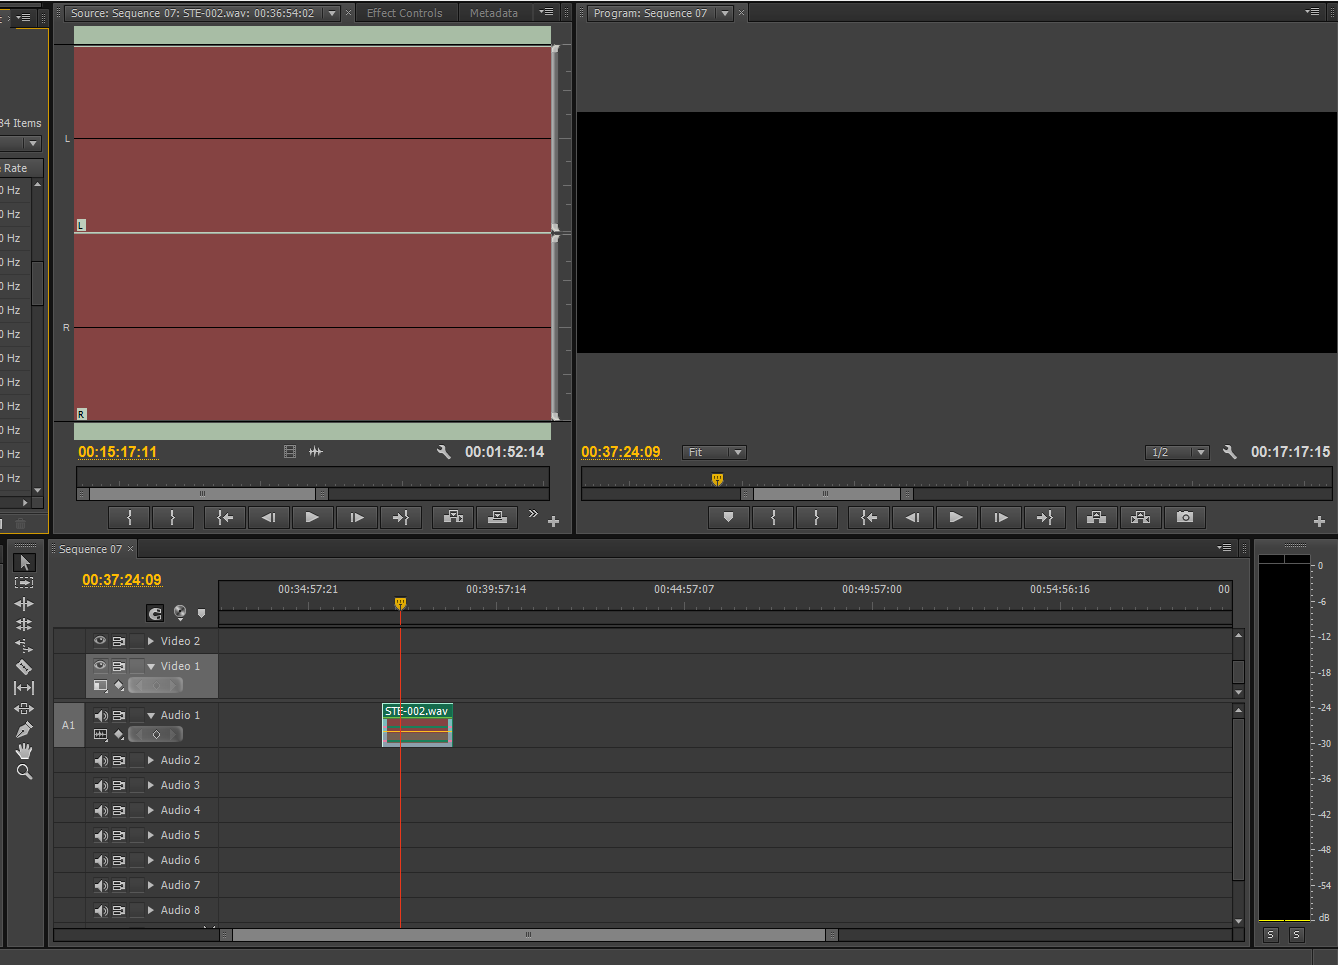Switch to the Metadata tab
Viewport: 1338px width, 965px height.
(x=494, y=13)
